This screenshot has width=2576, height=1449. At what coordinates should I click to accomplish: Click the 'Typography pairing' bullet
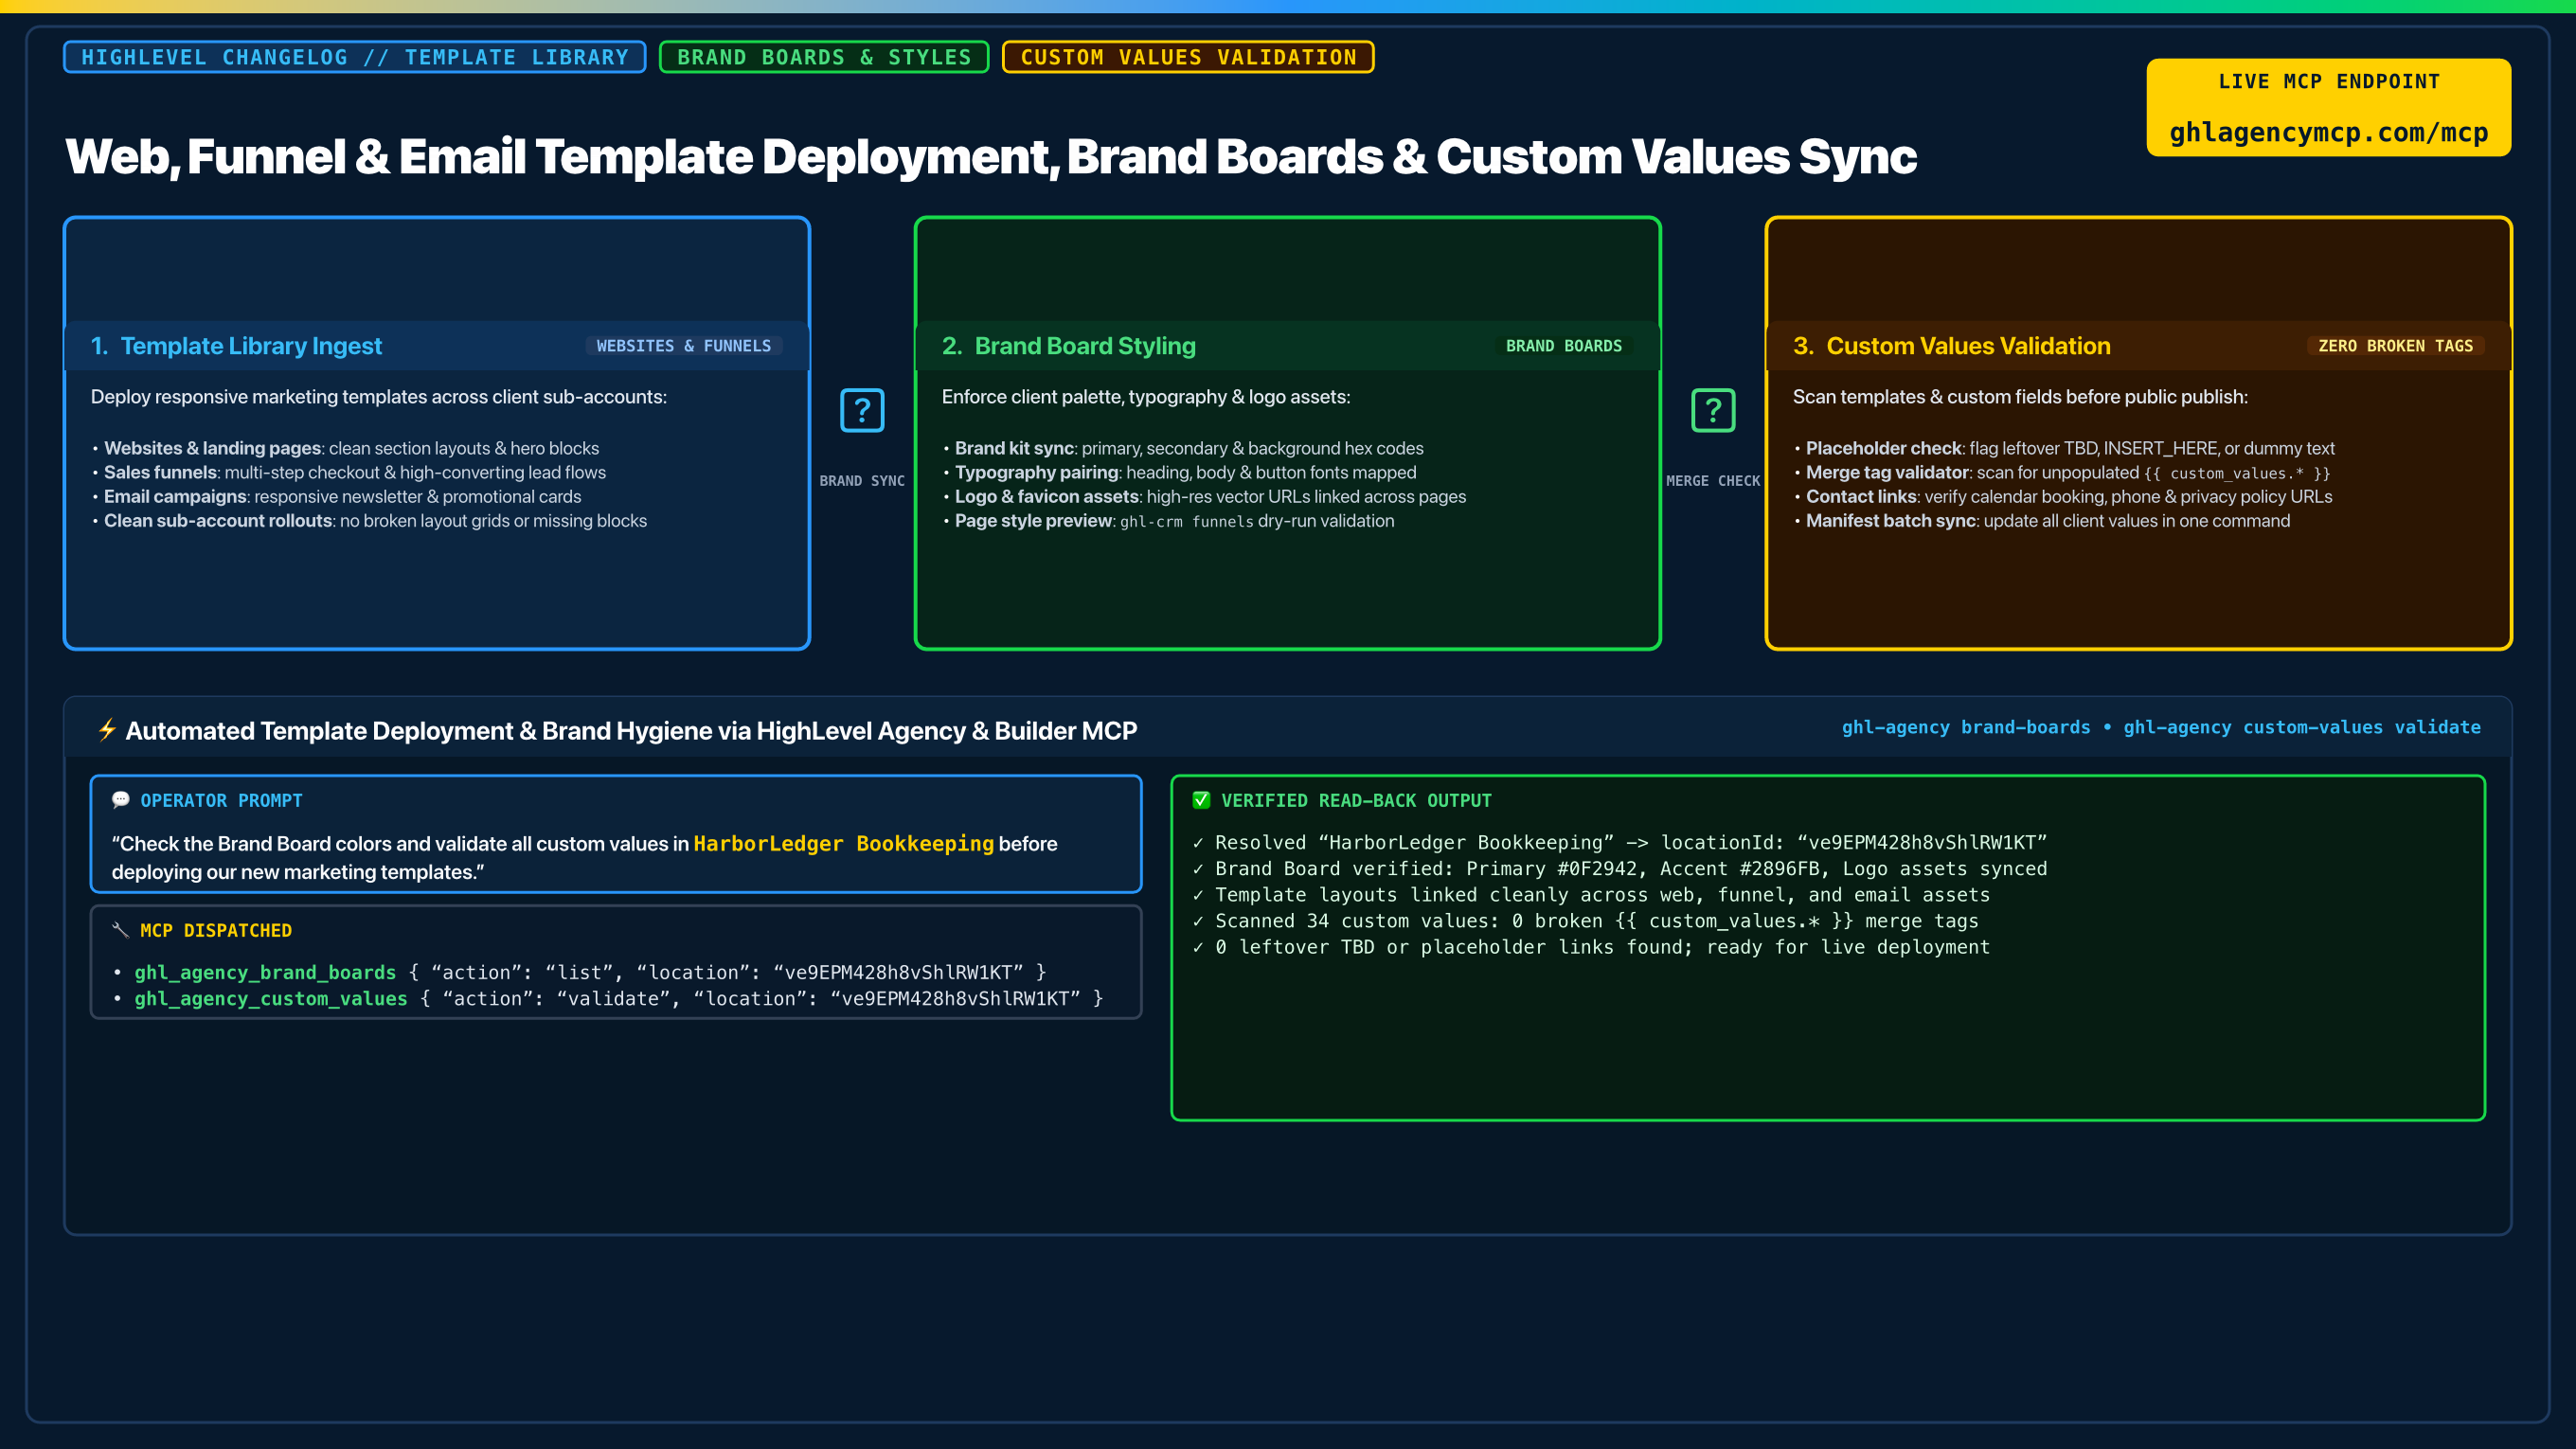tap(1180, 473)
